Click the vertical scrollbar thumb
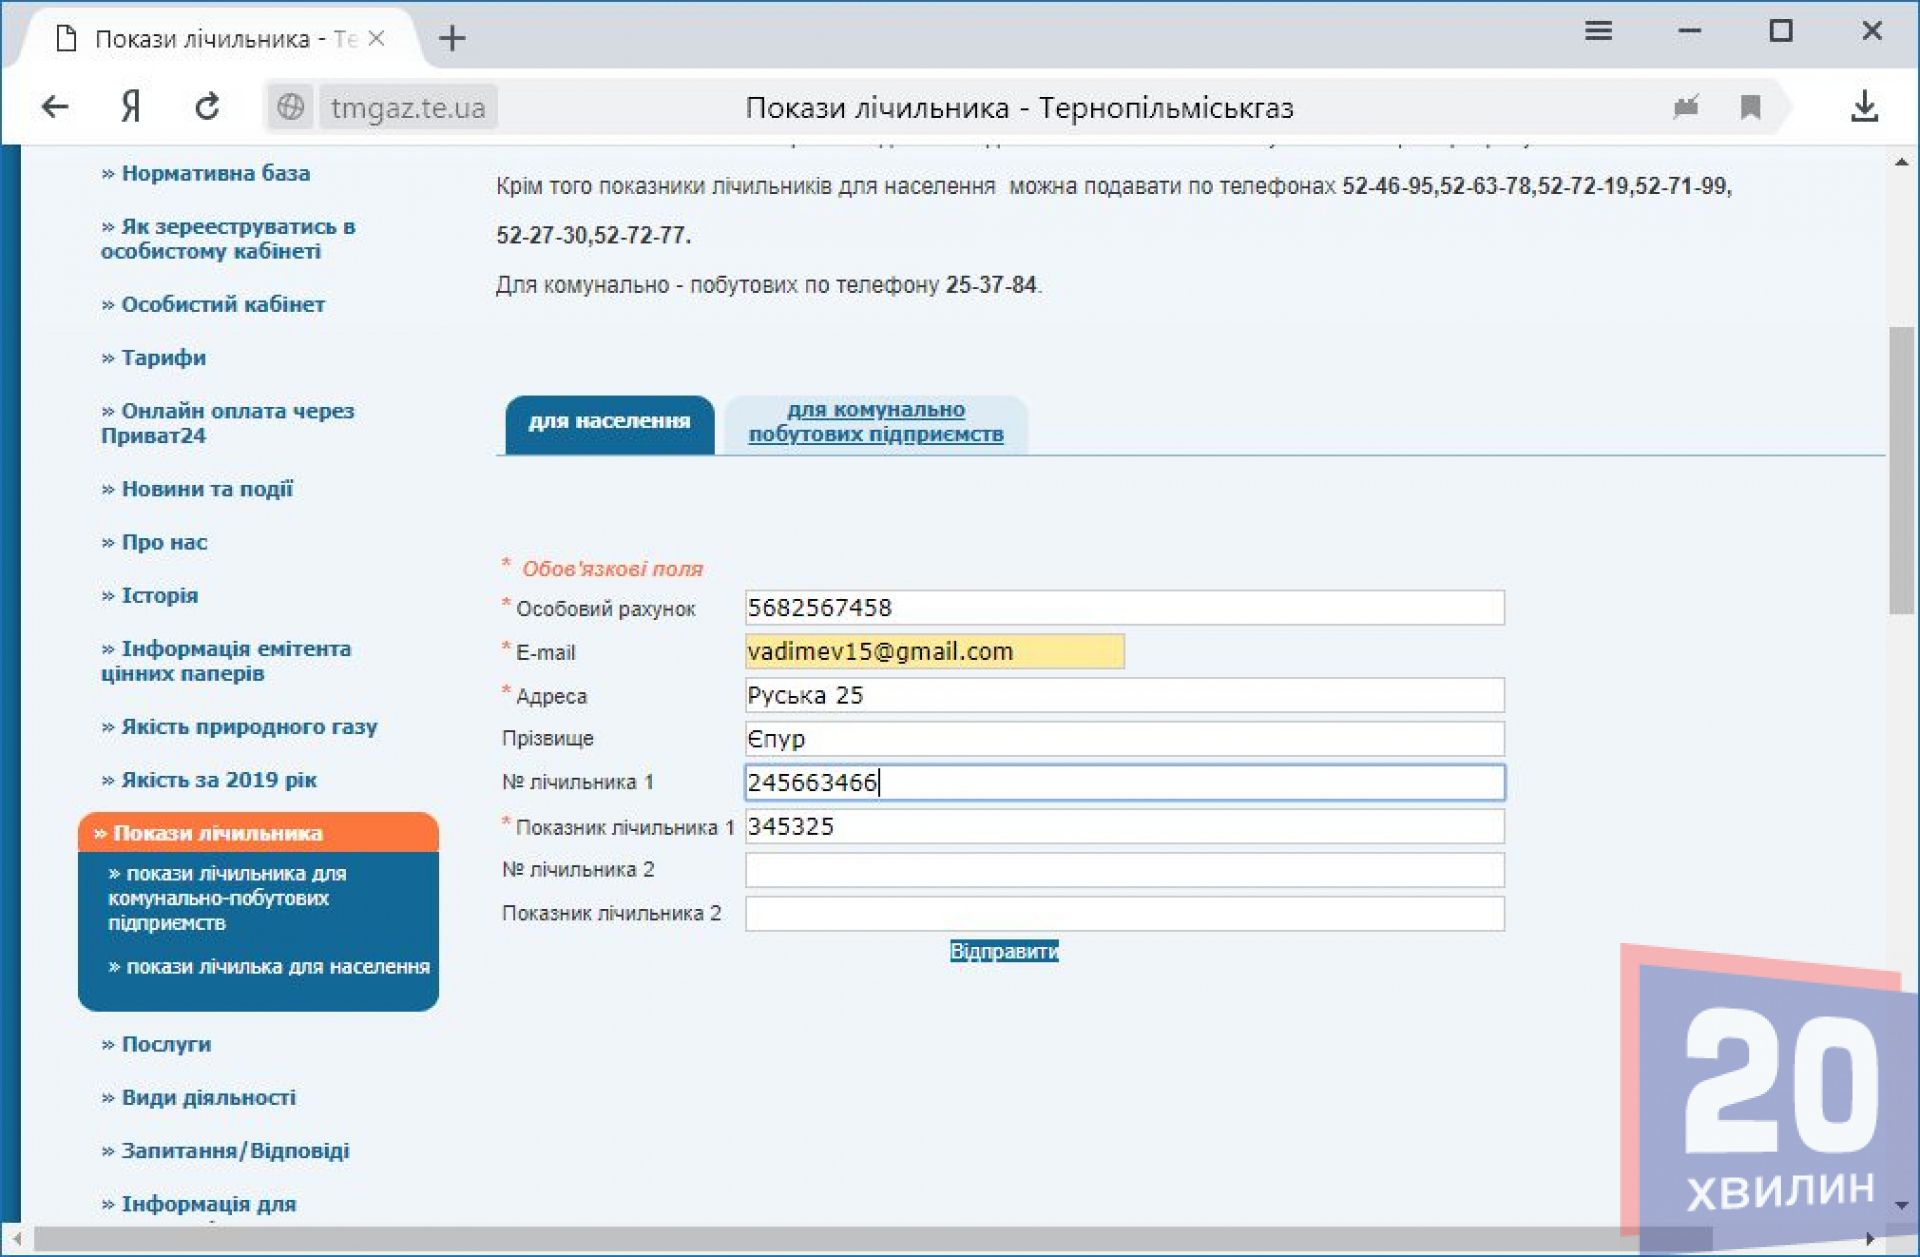This screenshot has width=1920, height=1257. click(x=1900, y=470)
